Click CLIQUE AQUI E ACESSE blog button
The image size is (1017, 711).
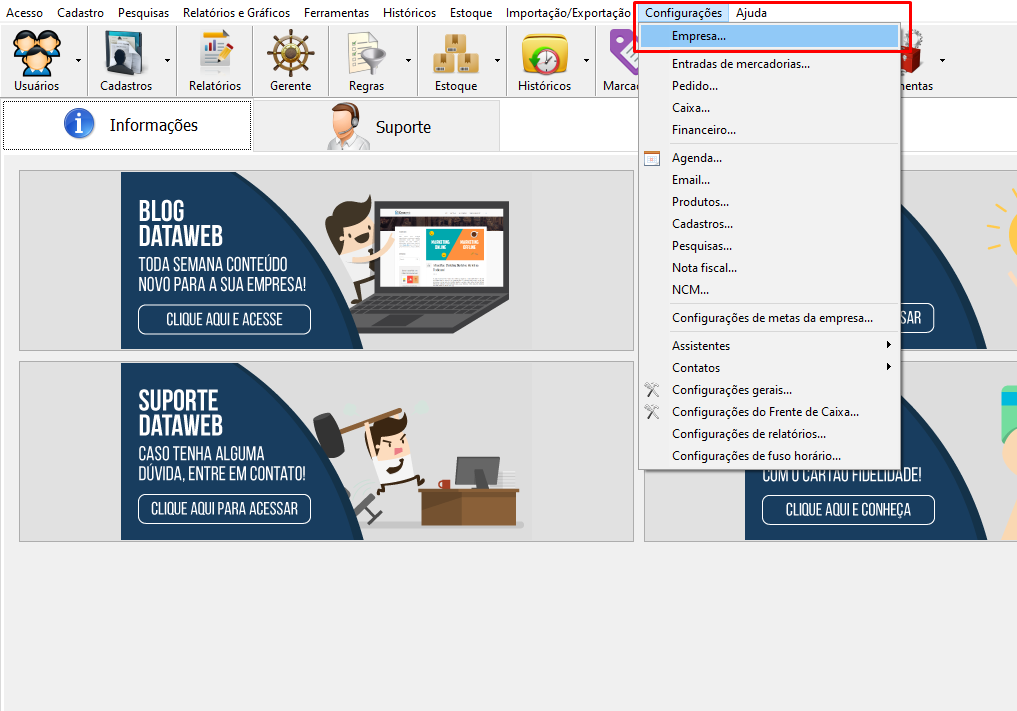click(224, 319)
